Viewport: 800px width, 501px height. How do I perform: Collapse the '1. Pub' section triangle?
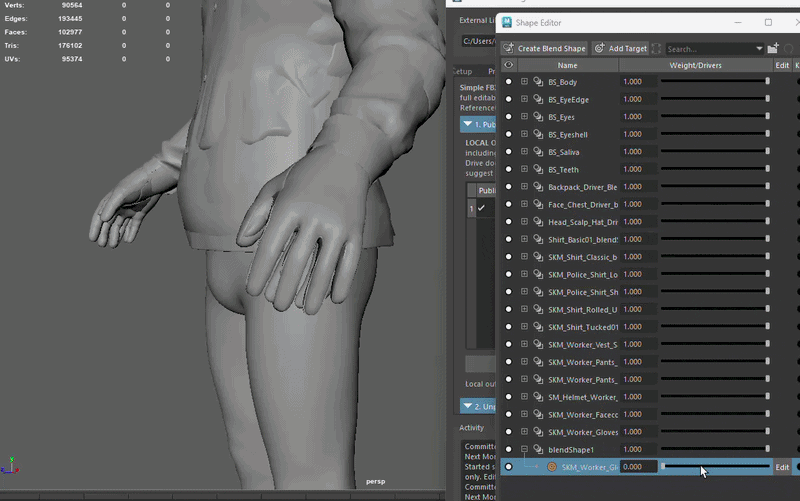[467, 124]
